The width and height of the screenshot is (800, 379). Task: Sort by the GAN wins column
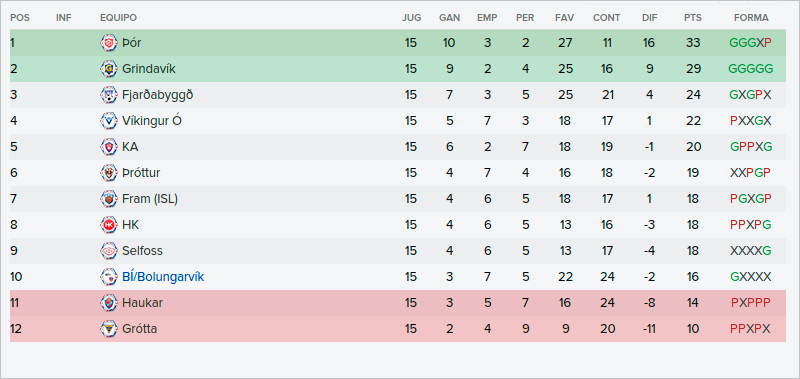tap(449, 18)
